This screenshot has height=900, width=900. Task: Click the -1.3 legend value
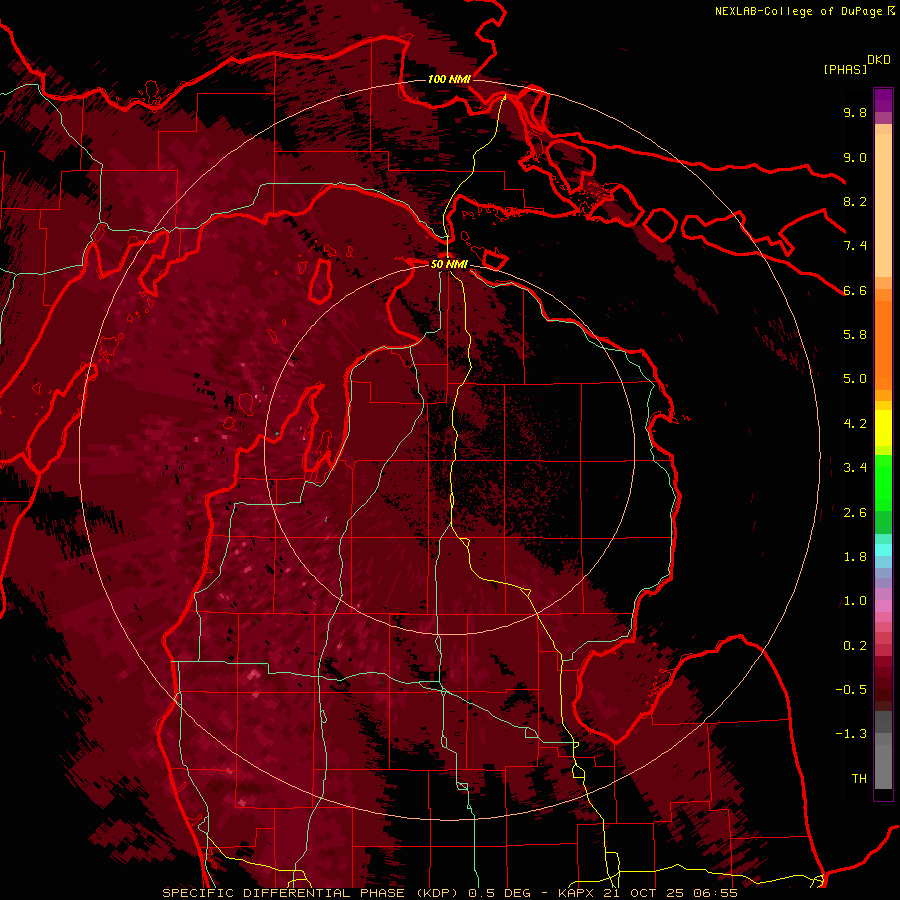[x=851, y=734]
